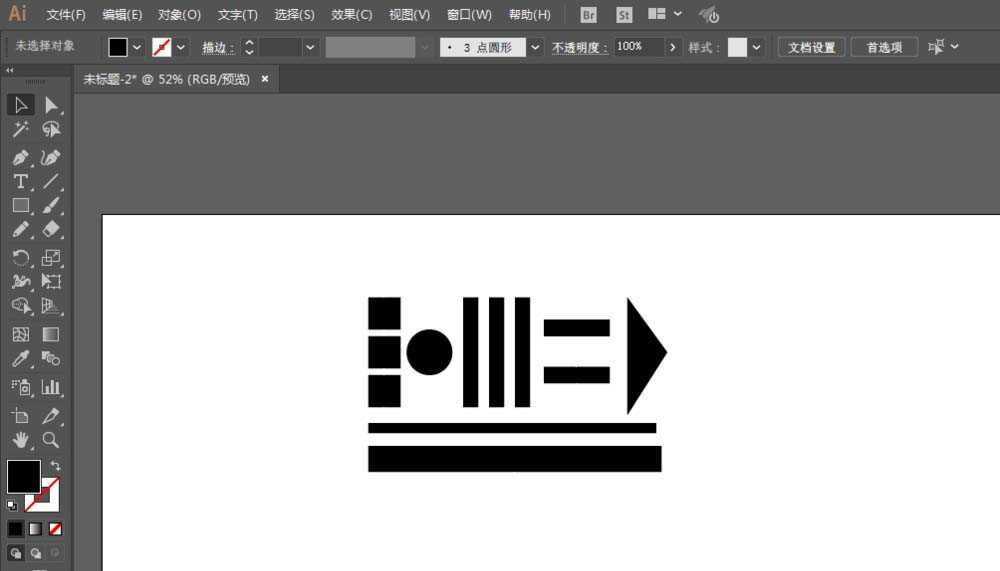Select the Rotate tool
The height and width of the screenshot is (571, 1000).
[20, 258]
